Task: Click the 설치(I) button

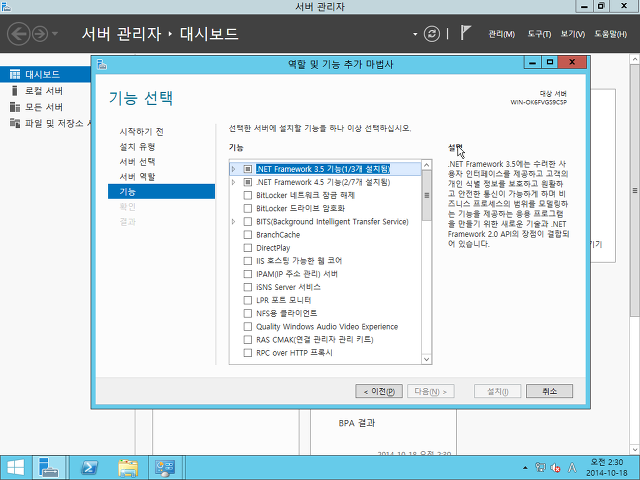Action: click(x=498, y=391)
